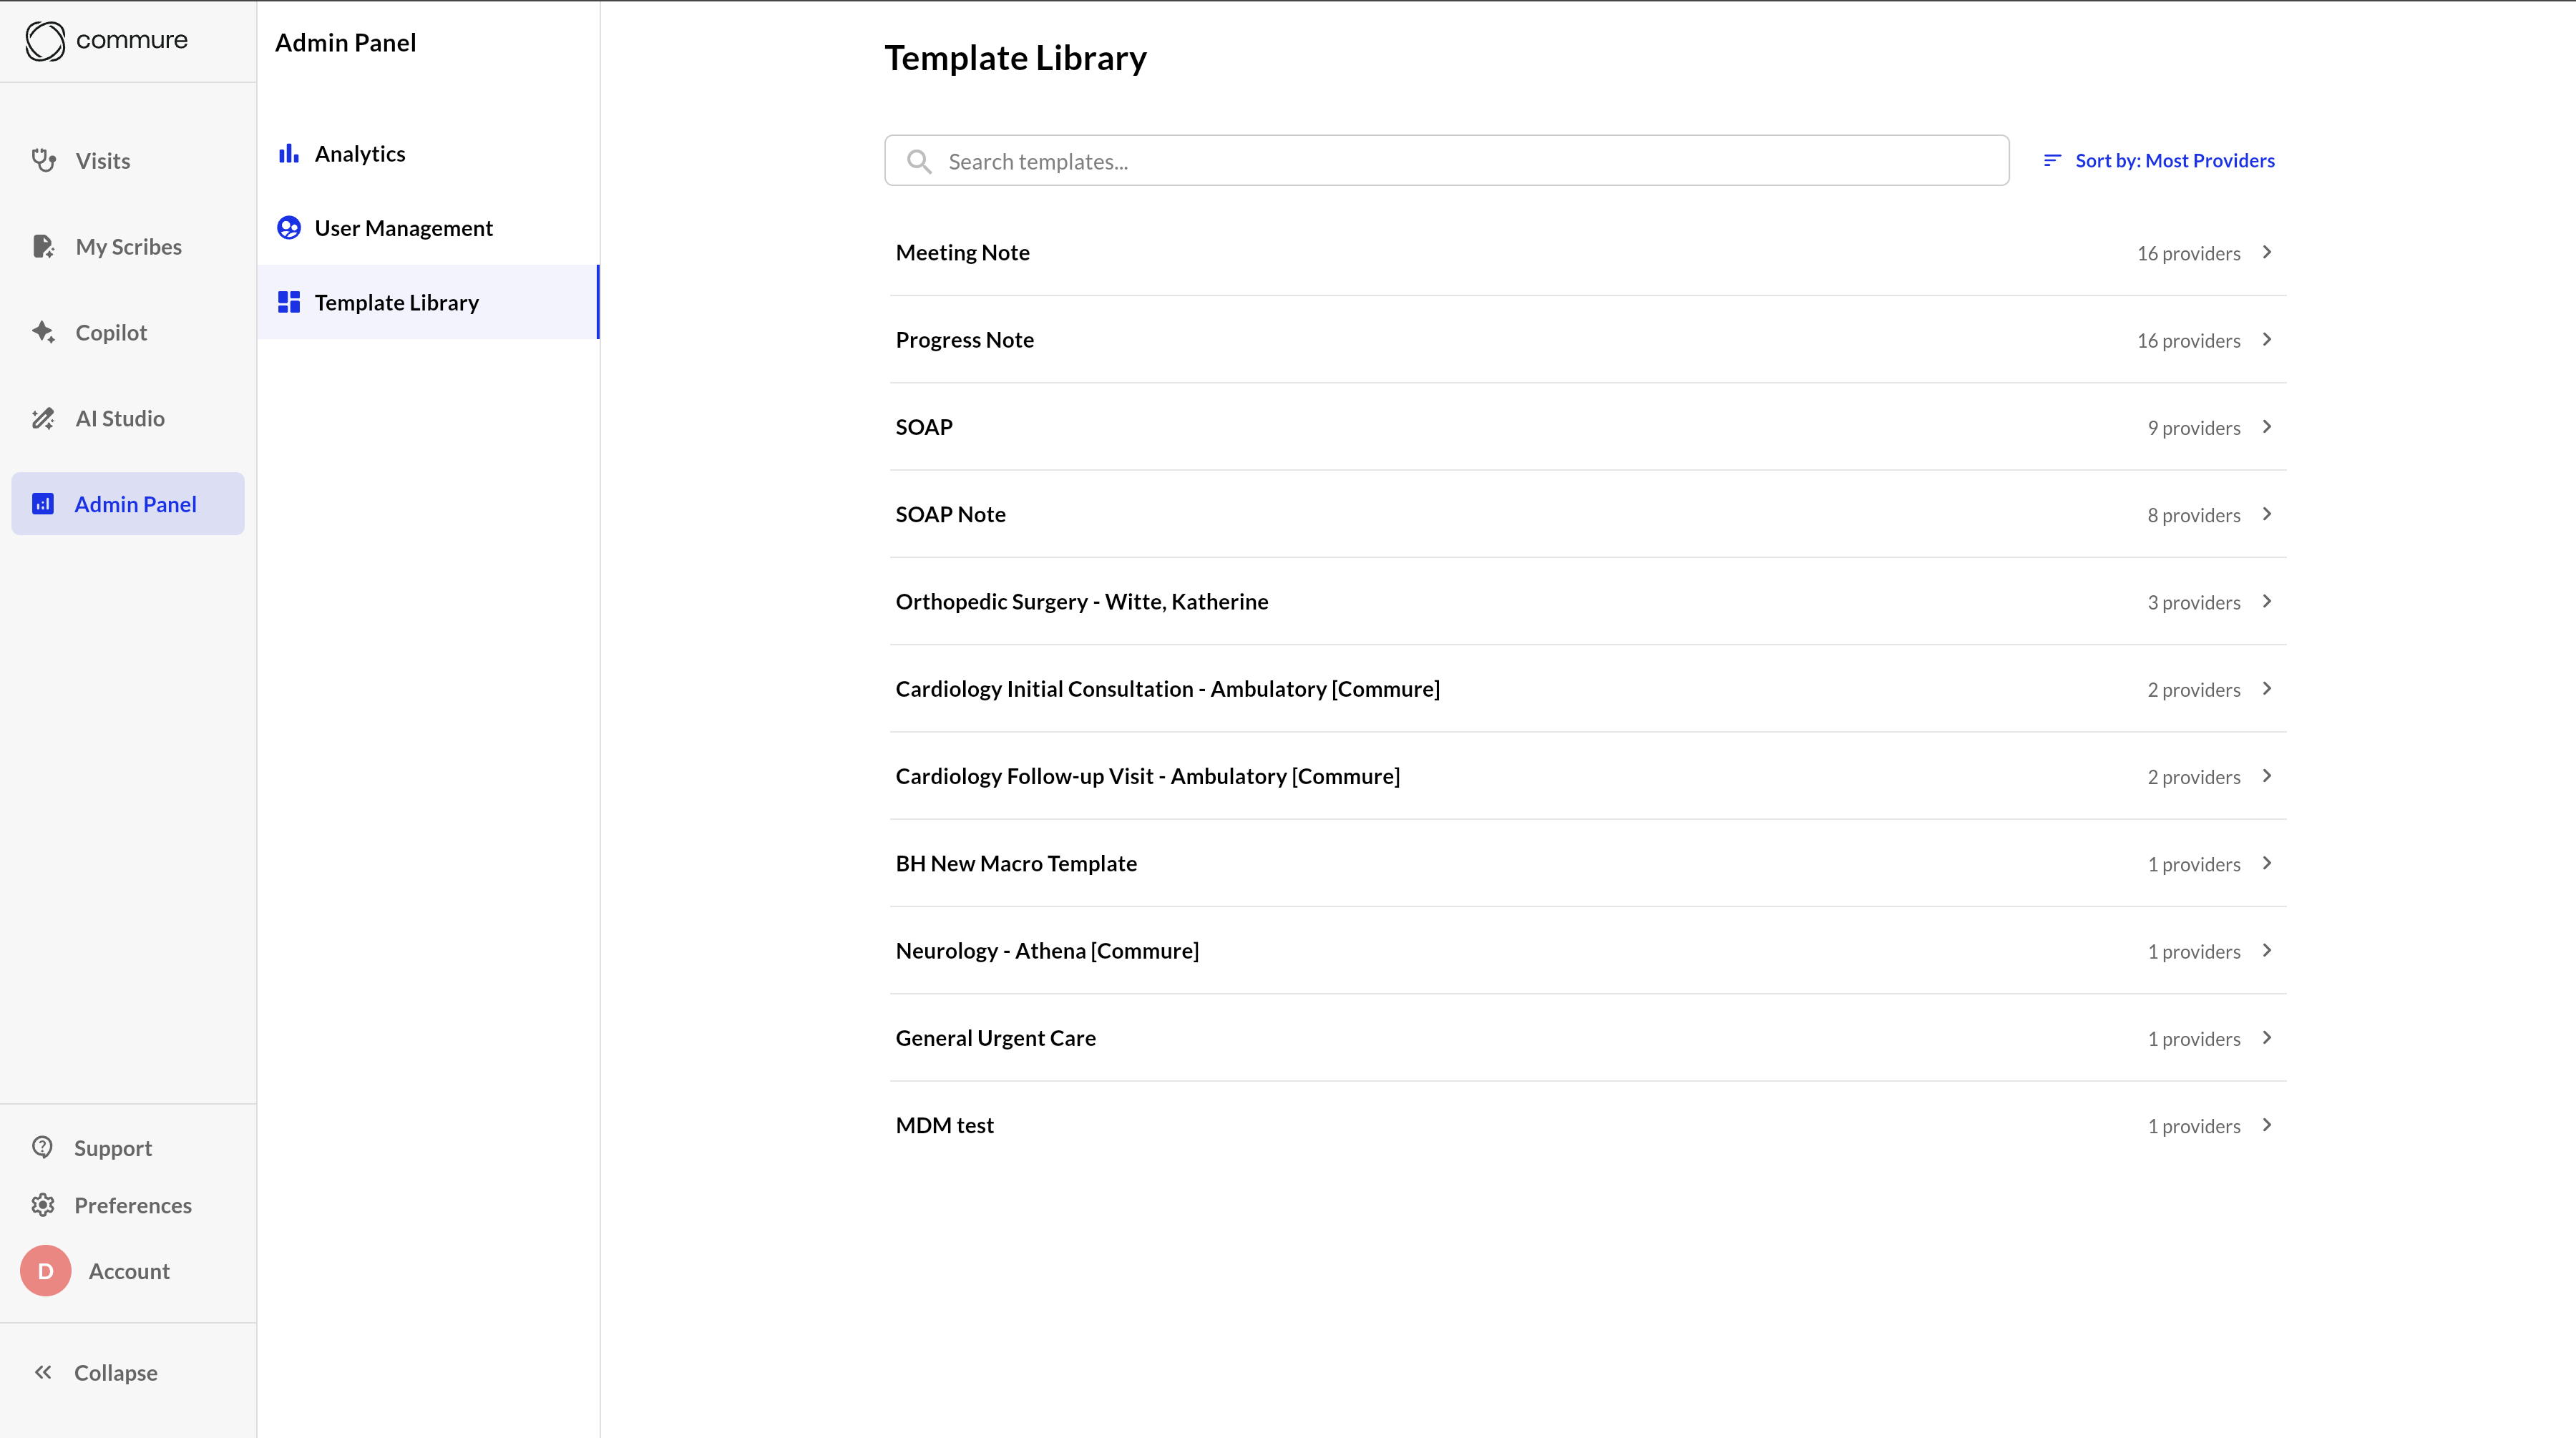2576x1438 pixels.
Task: Open AI Studio via wand icon
Action: pyautogui.click(x=43, y=418)
